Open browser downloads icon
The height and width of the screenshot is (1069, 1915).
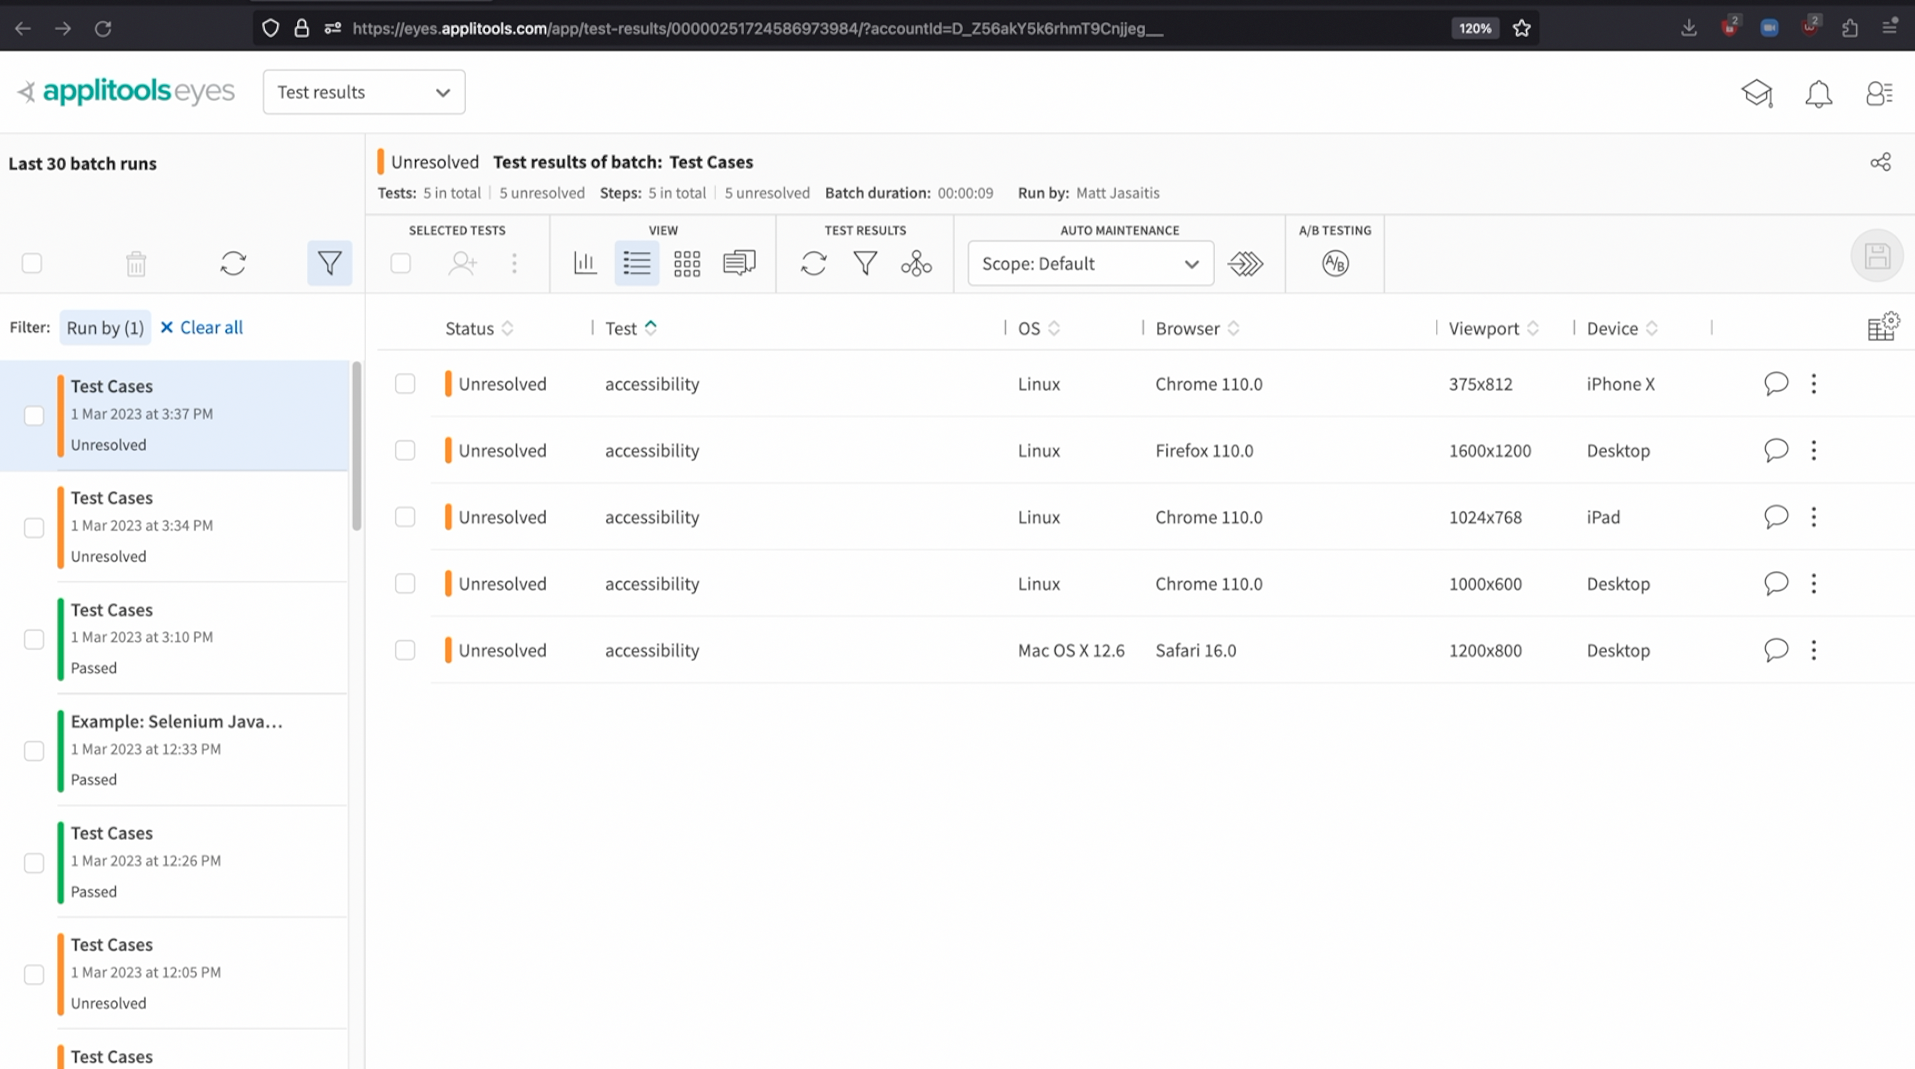1689,28
